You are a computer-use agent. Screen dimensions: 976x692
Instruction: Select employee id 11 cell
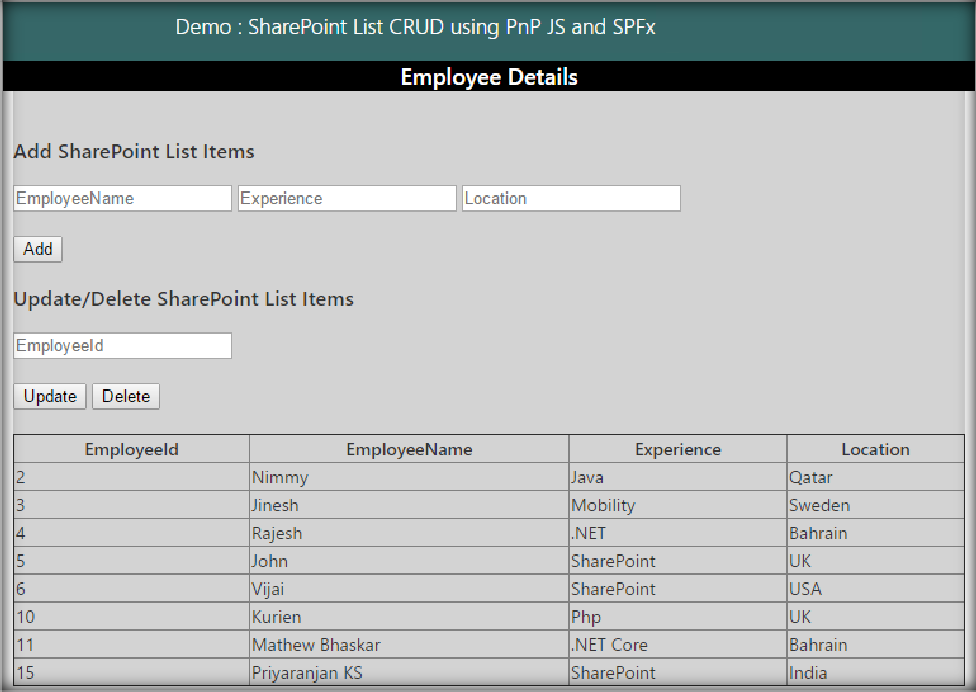click(x=131, y=645)
